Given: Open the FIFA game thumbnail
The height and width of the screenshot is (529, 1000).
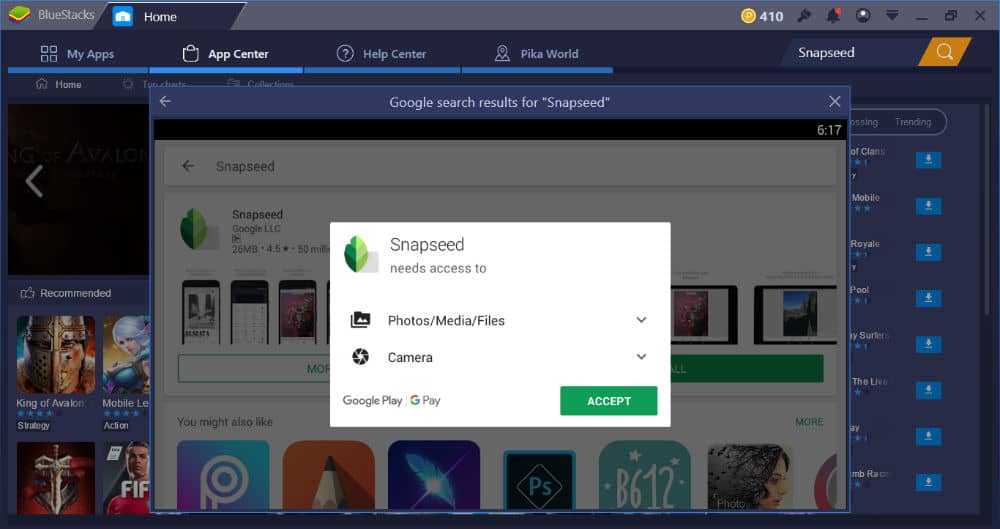Looking at the screenshot, I should point(126,479).
